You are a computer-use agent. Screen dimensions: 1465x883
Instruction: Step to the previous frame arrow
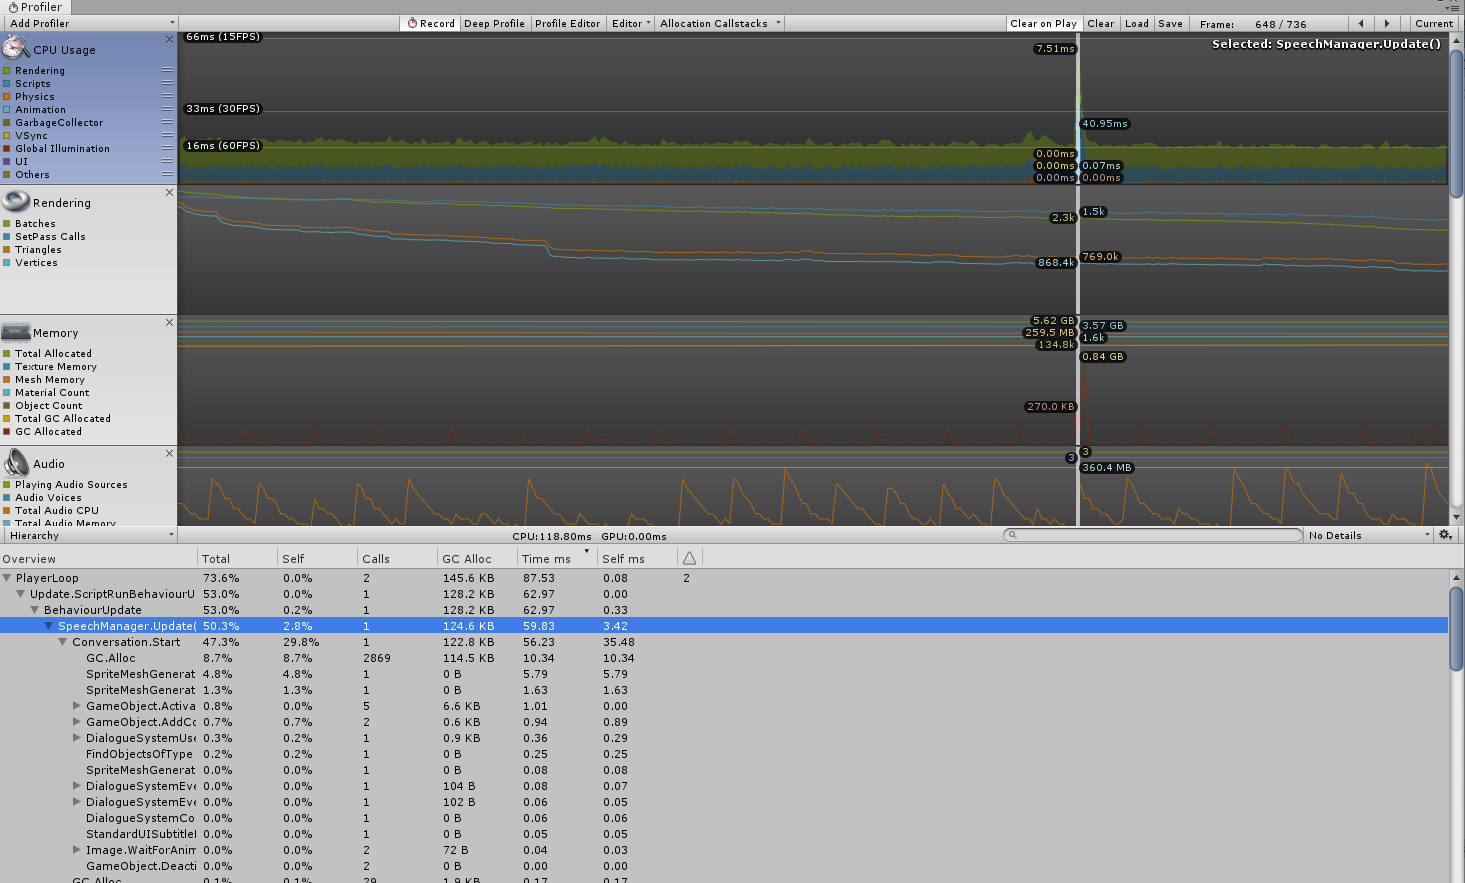click(x=1360, y=23)
